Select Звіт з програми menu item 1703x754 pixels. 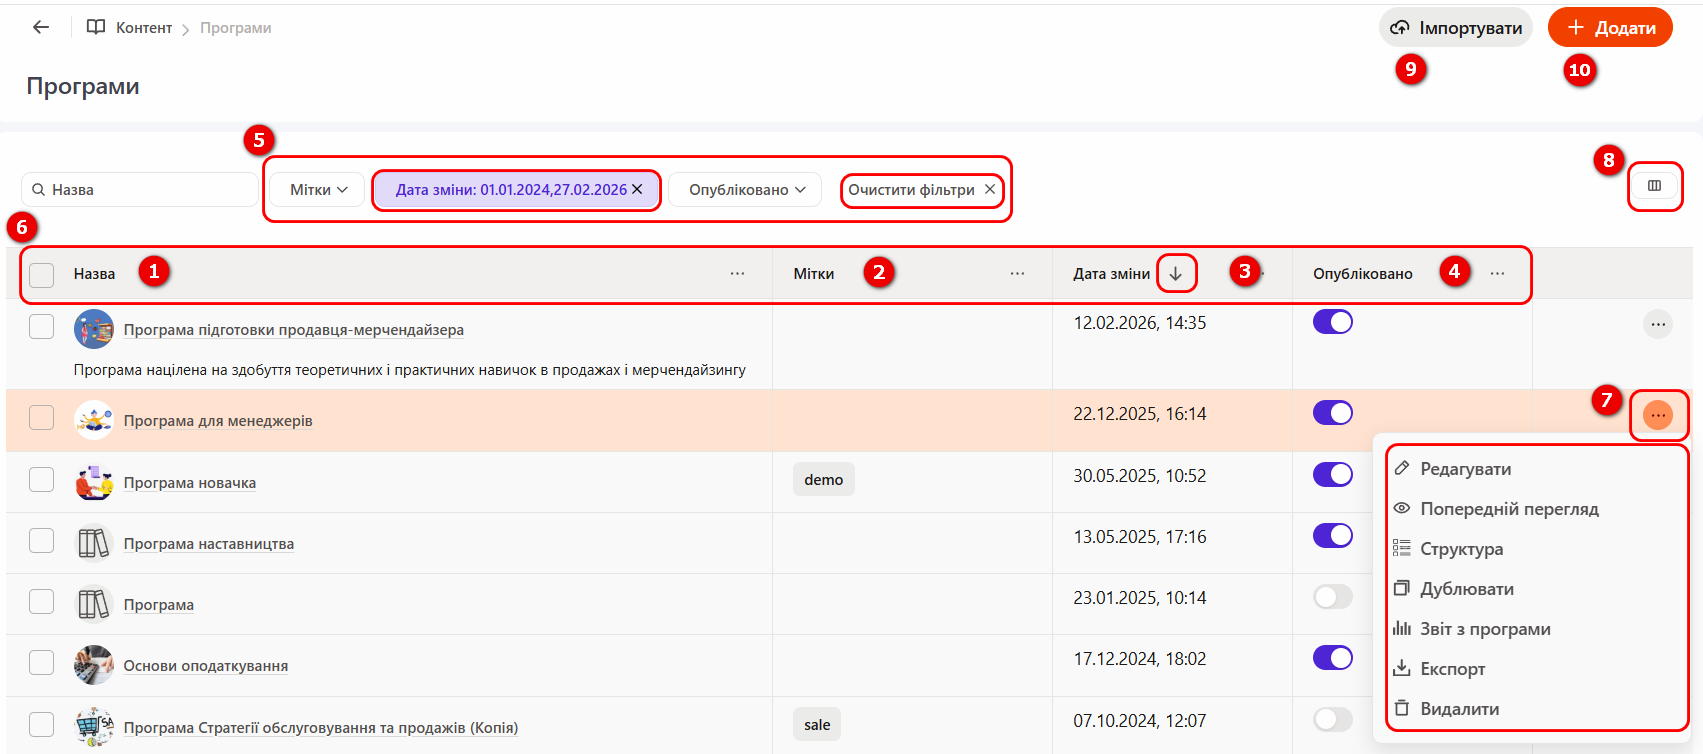pyautogui.click(x=1485, y=629)
